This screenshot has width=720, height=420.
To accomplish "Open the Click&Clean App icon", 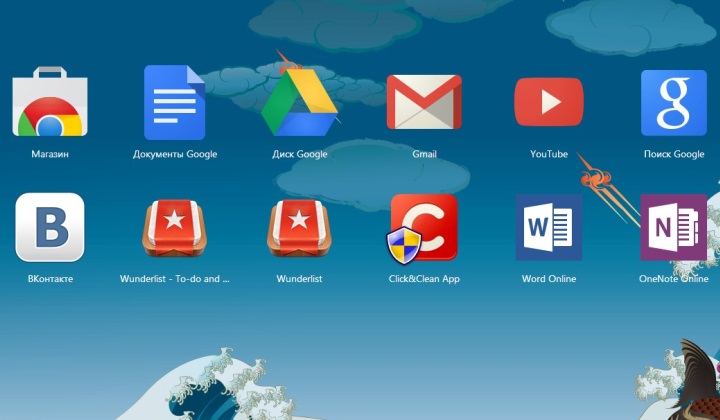I will (423, 229).
